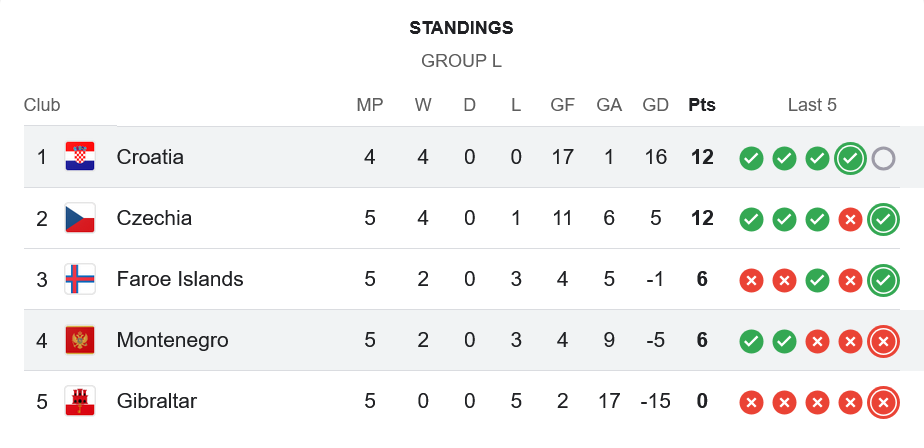924x448 pixels.
Task: Open the Montenegro team name
Action: 172,340
